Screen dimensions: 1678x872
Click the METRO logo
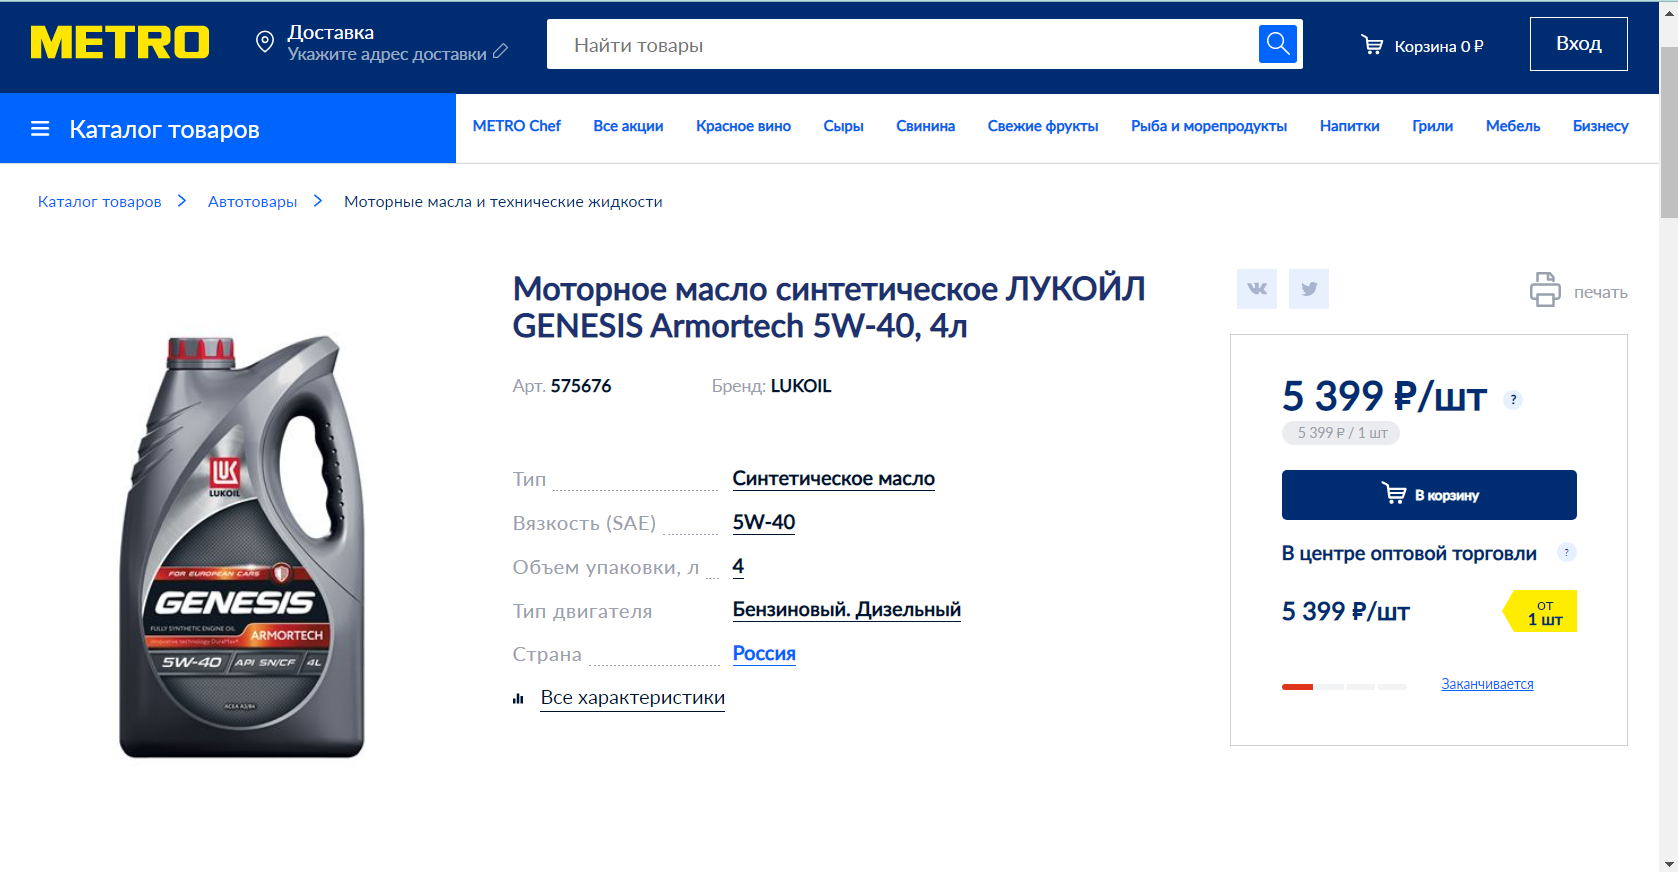pyautogui.click(x=120, y=42)
